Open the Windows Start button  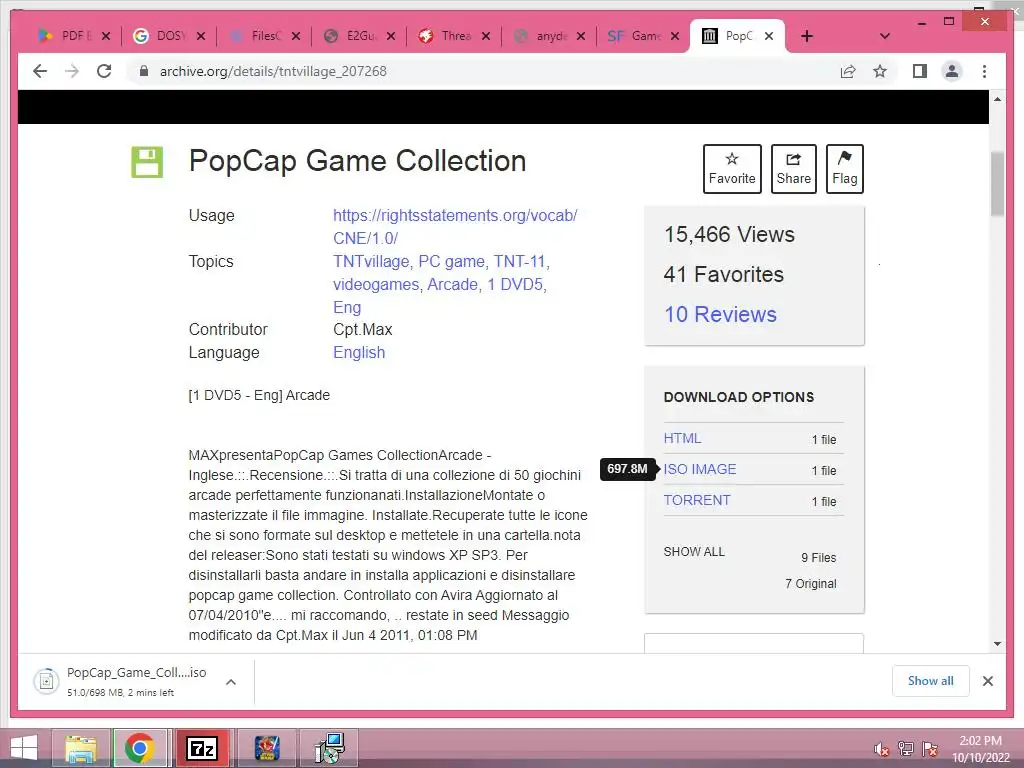point(24,748)
